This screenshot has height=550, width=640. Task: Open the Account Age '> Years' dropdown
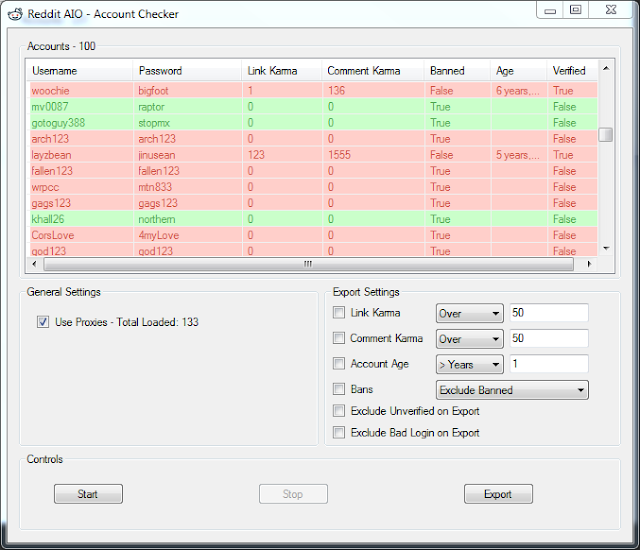[469, 364]
